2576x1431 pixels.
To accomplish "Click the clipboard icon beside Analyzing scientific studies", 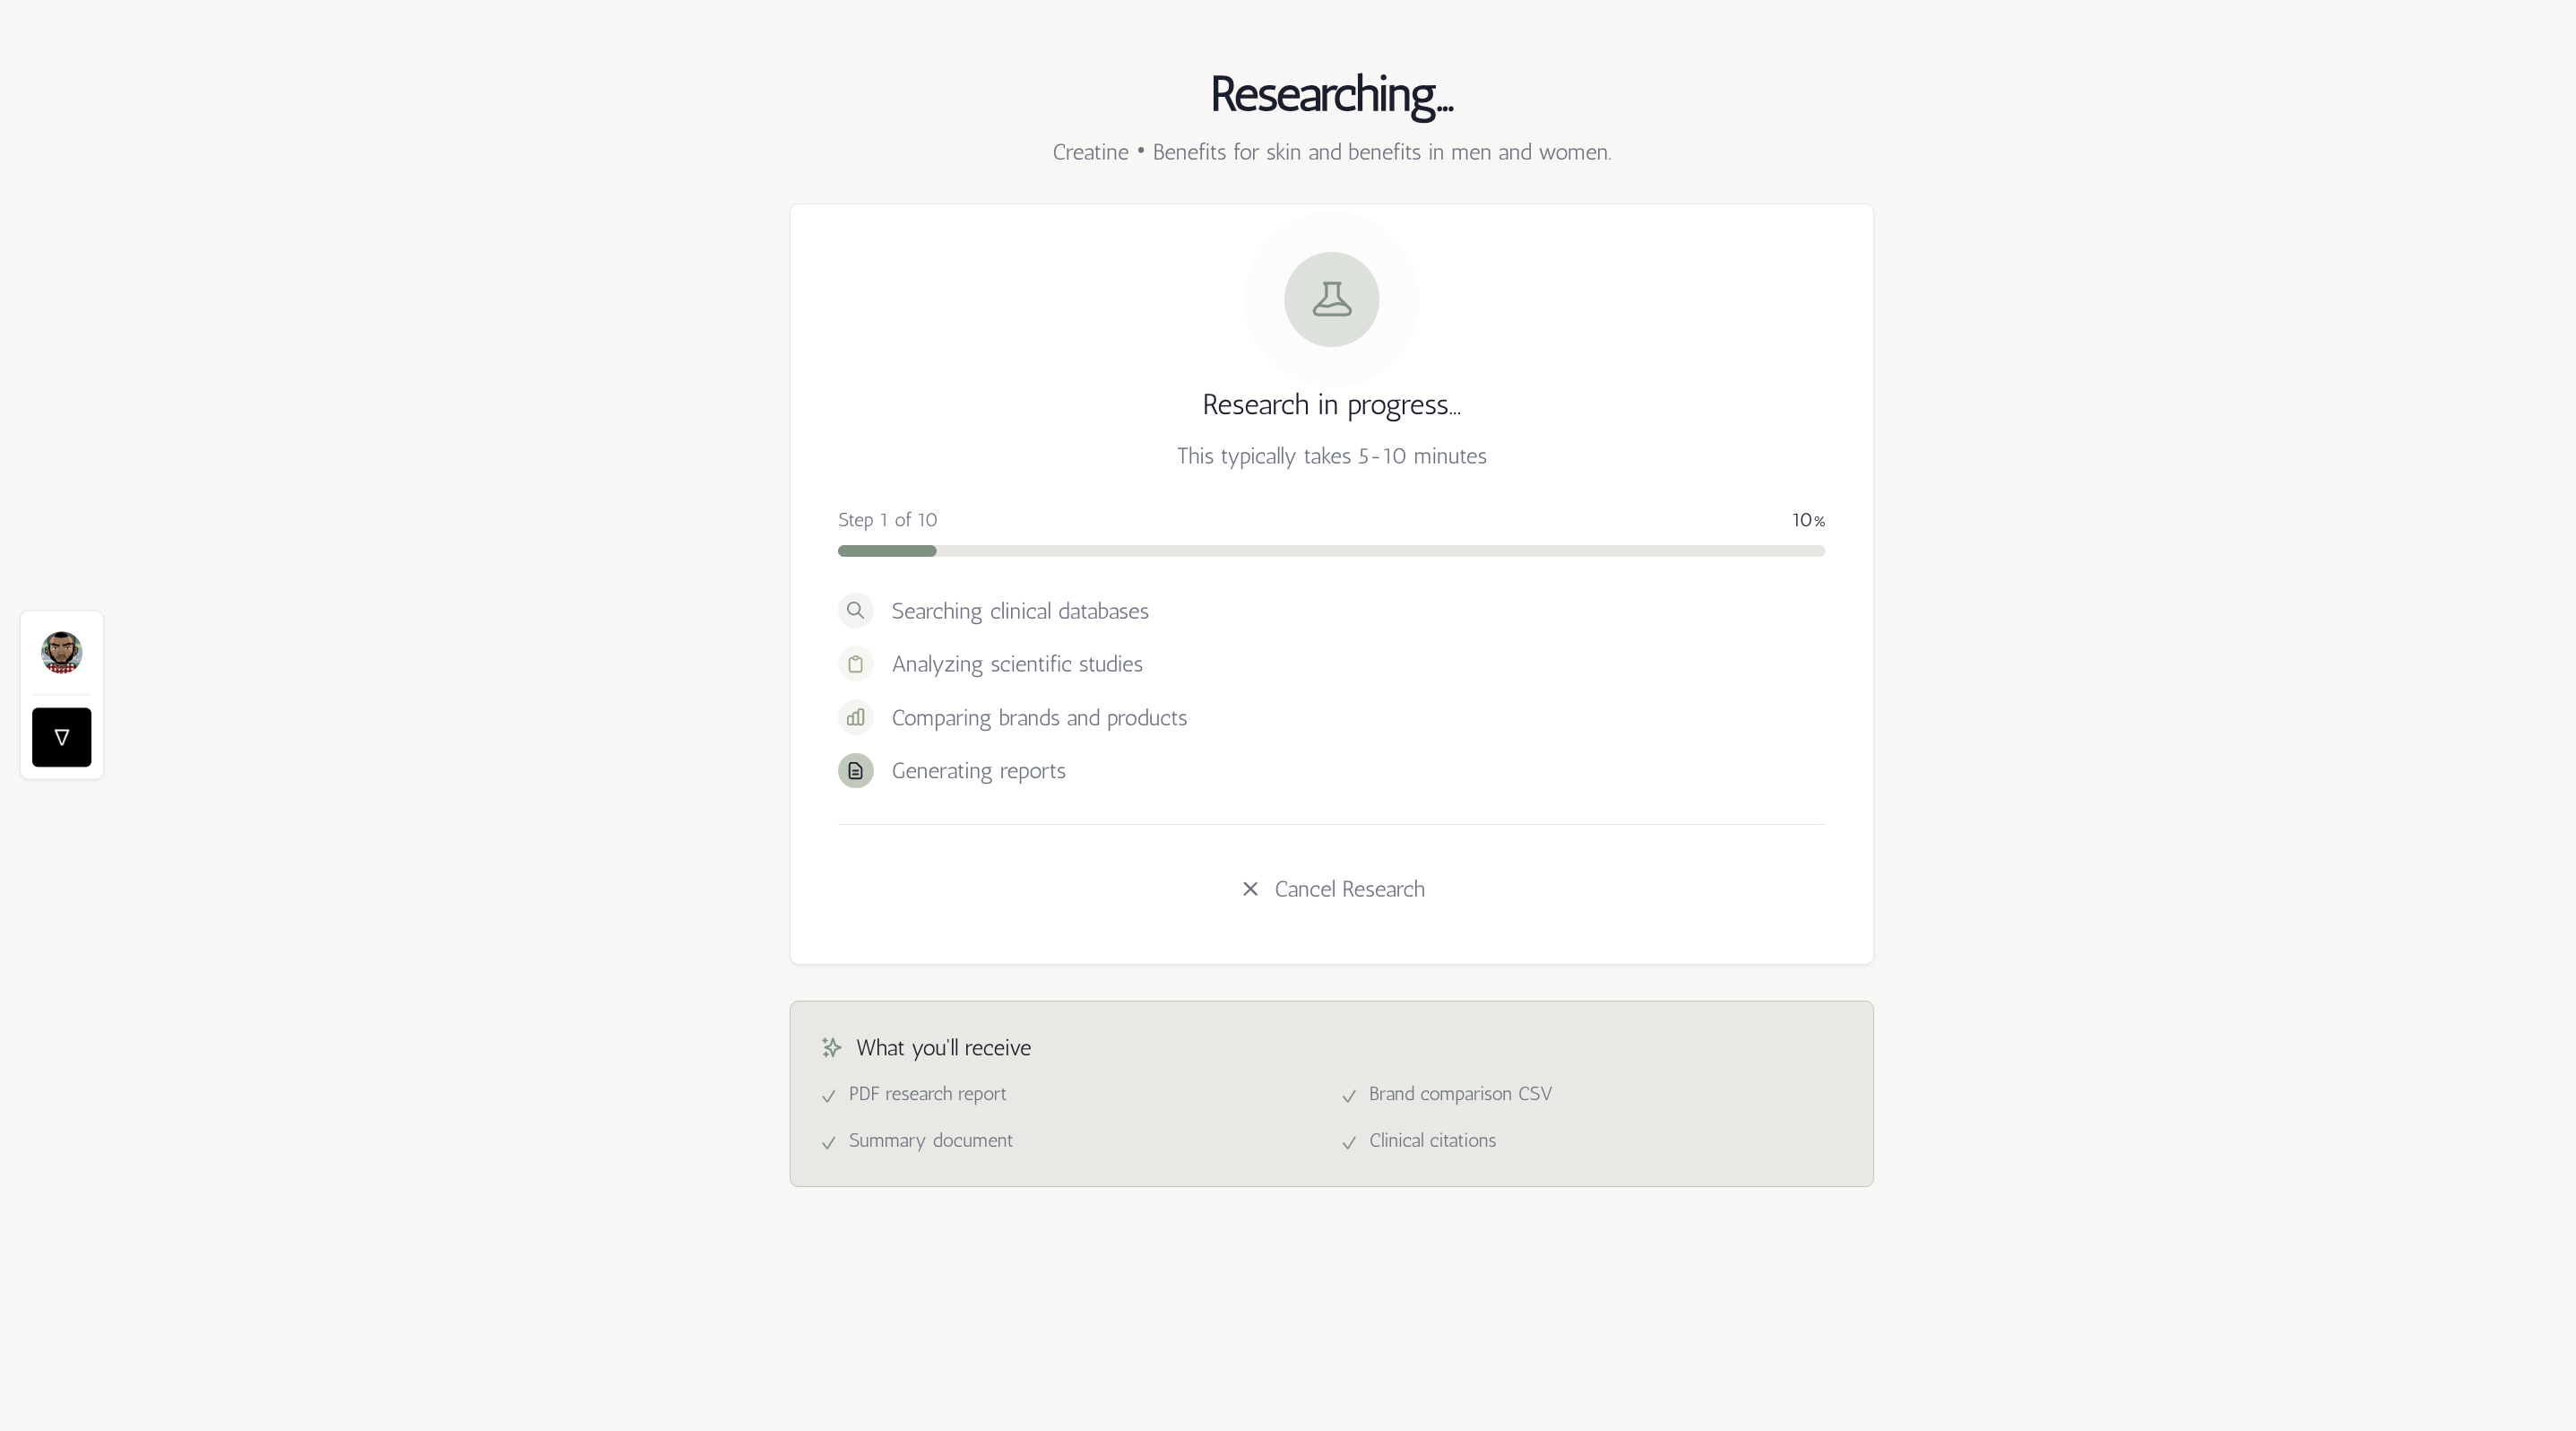I will [855, 663].
